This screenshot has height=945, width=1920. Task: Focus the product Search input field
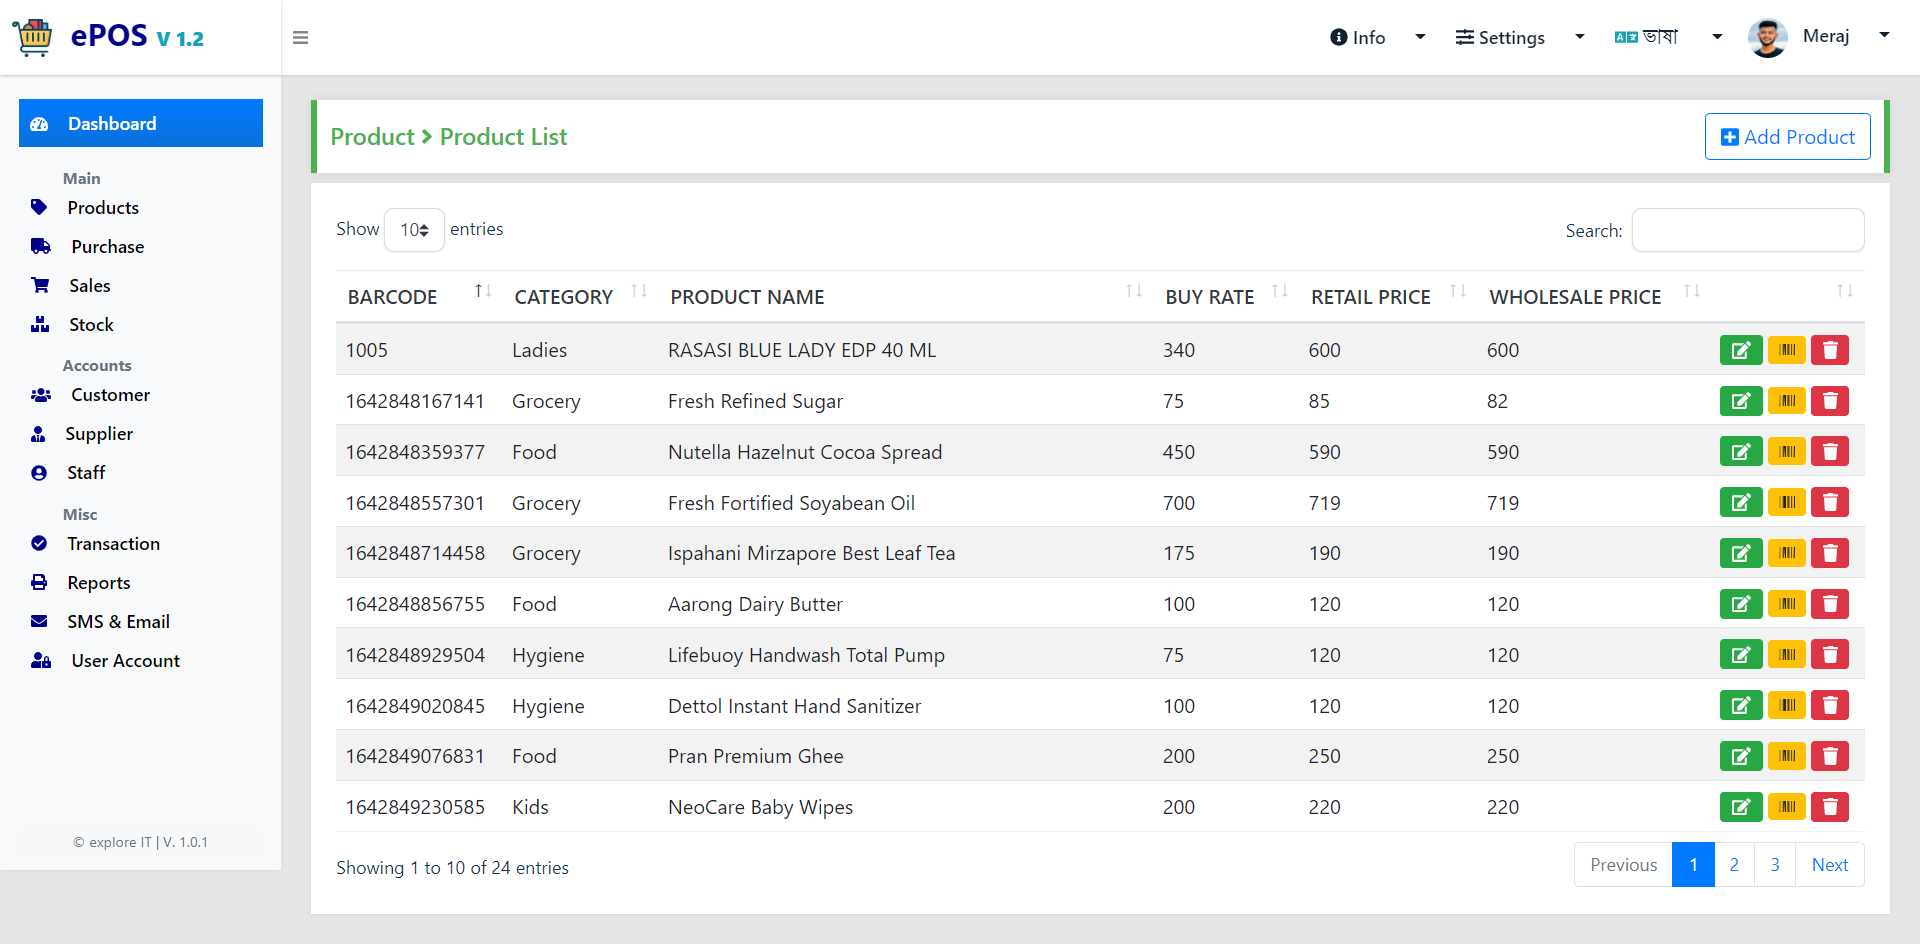tap(1747, 230)
